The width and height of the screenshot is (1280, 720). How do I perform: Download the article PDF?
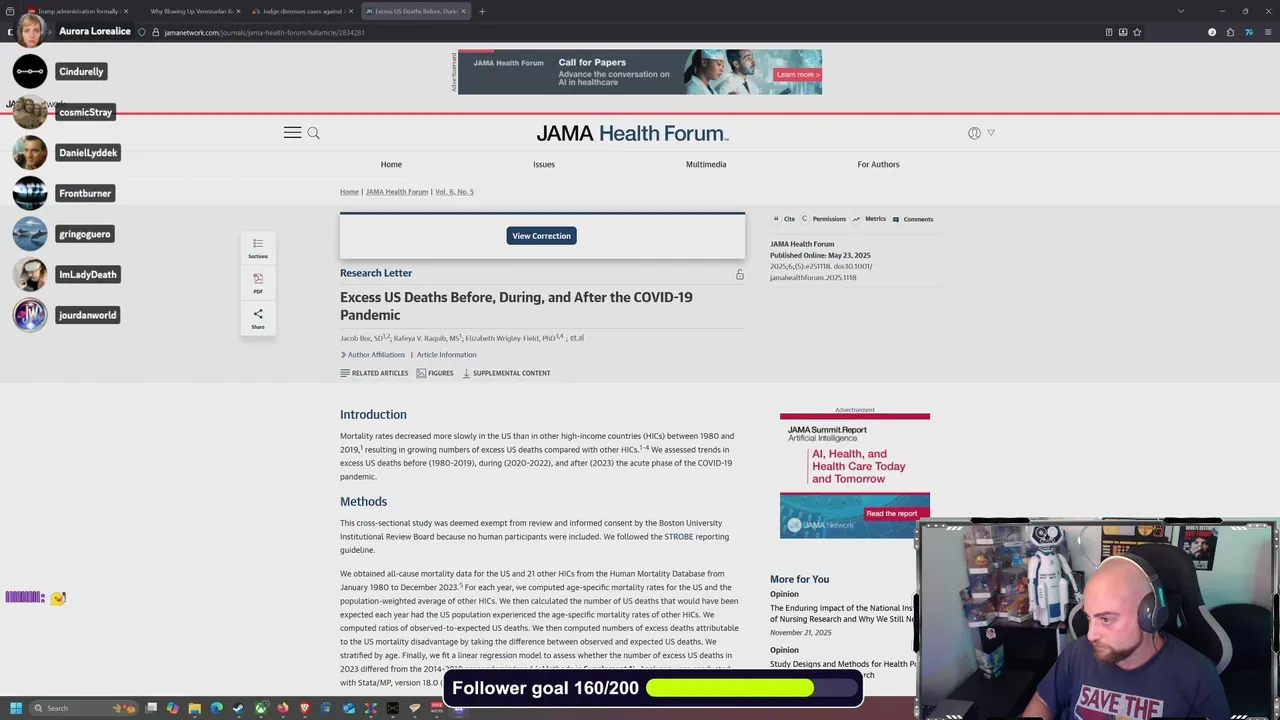[258, 284]
